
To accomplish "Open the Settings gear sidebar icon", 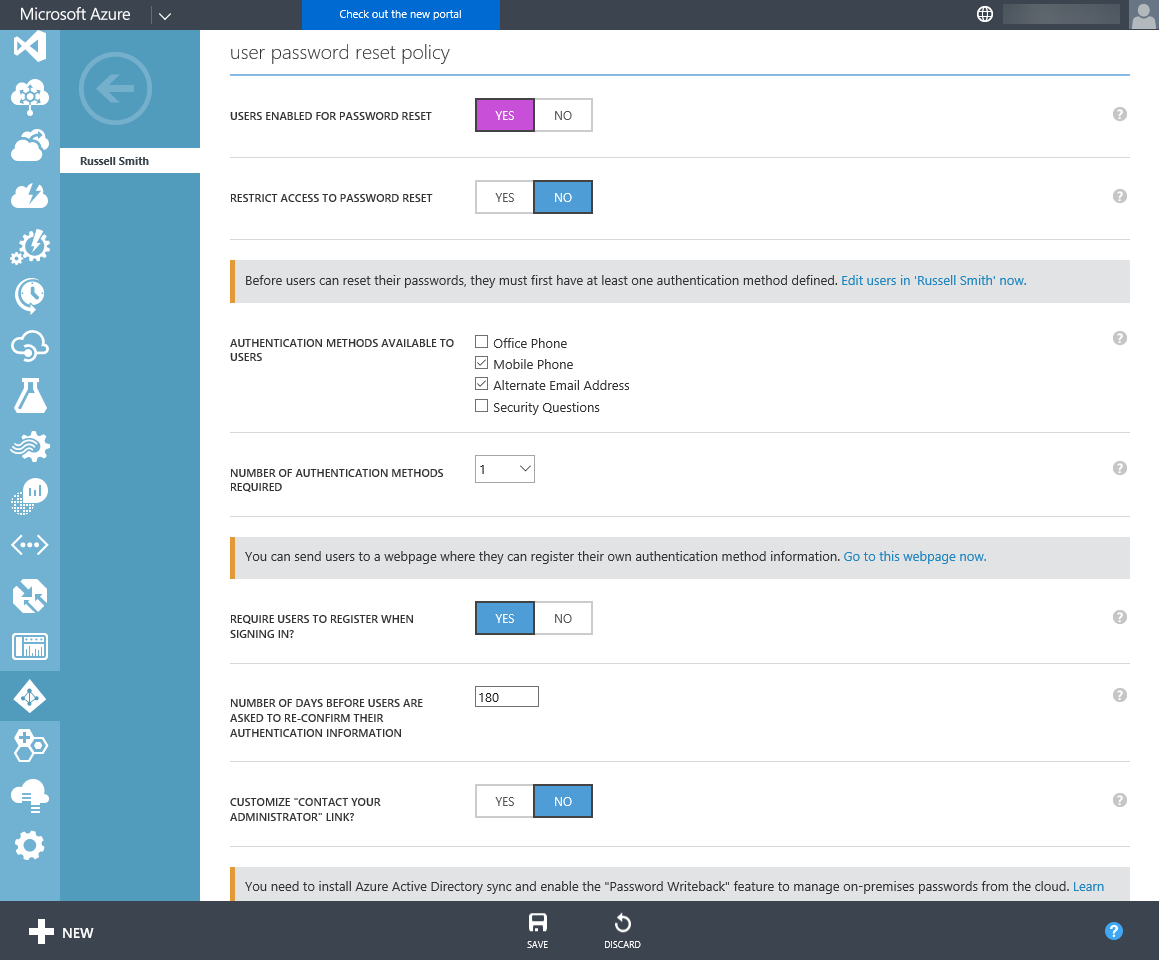I will [x=30, y=845].
